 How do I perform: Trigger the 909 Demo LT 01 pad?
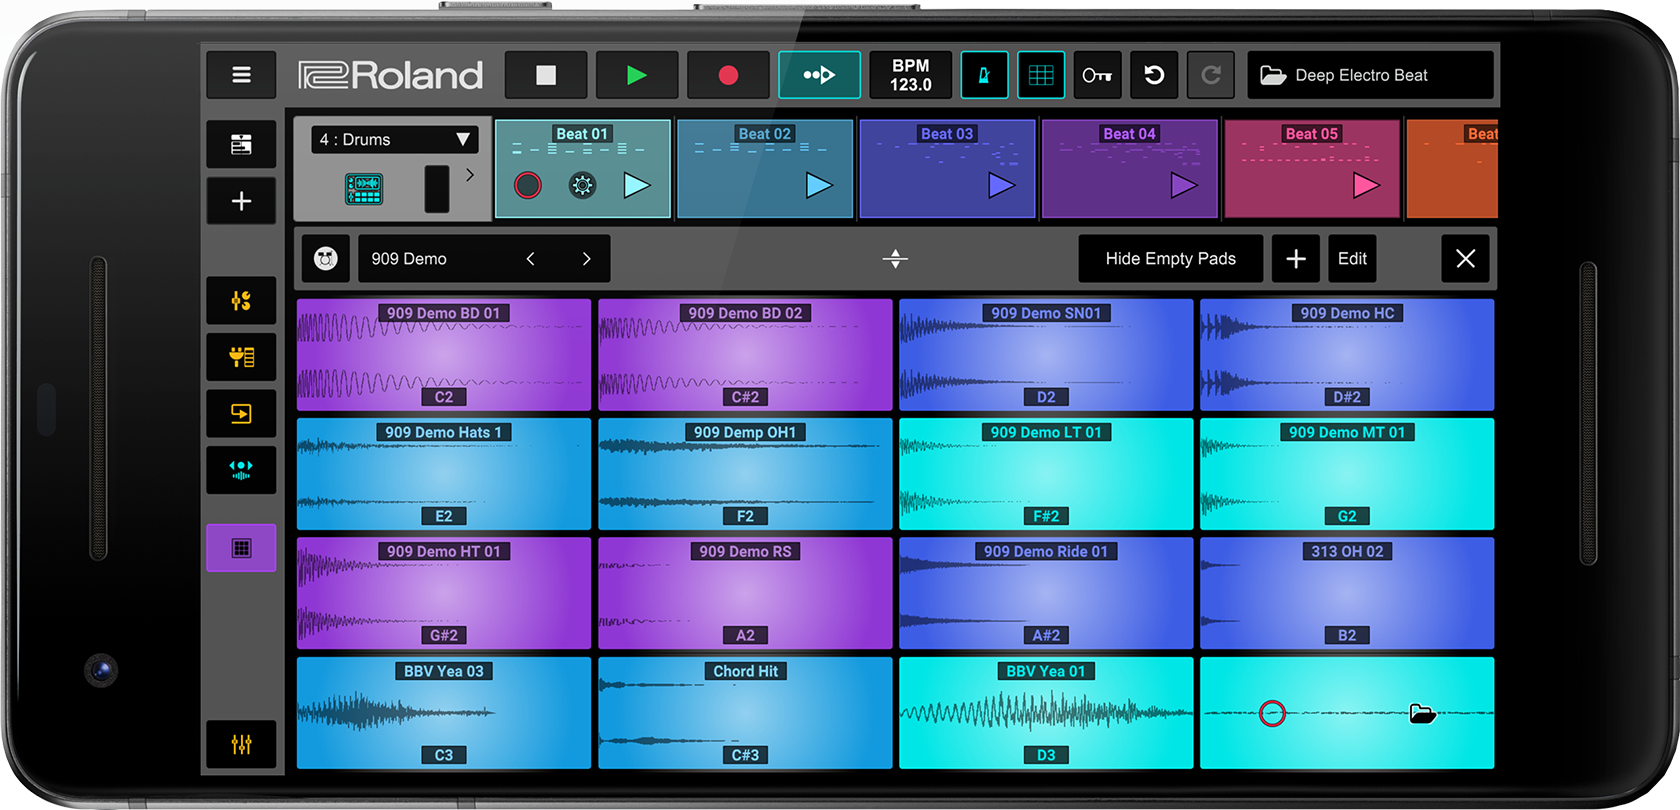[x=1046, y=474]
